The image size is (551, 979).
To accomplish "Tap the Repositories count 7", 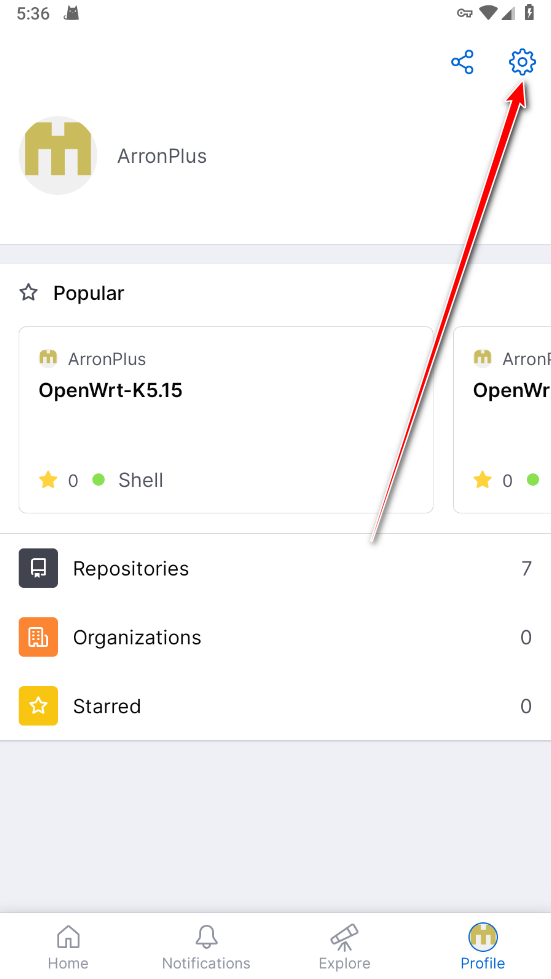I will [527, 568].
